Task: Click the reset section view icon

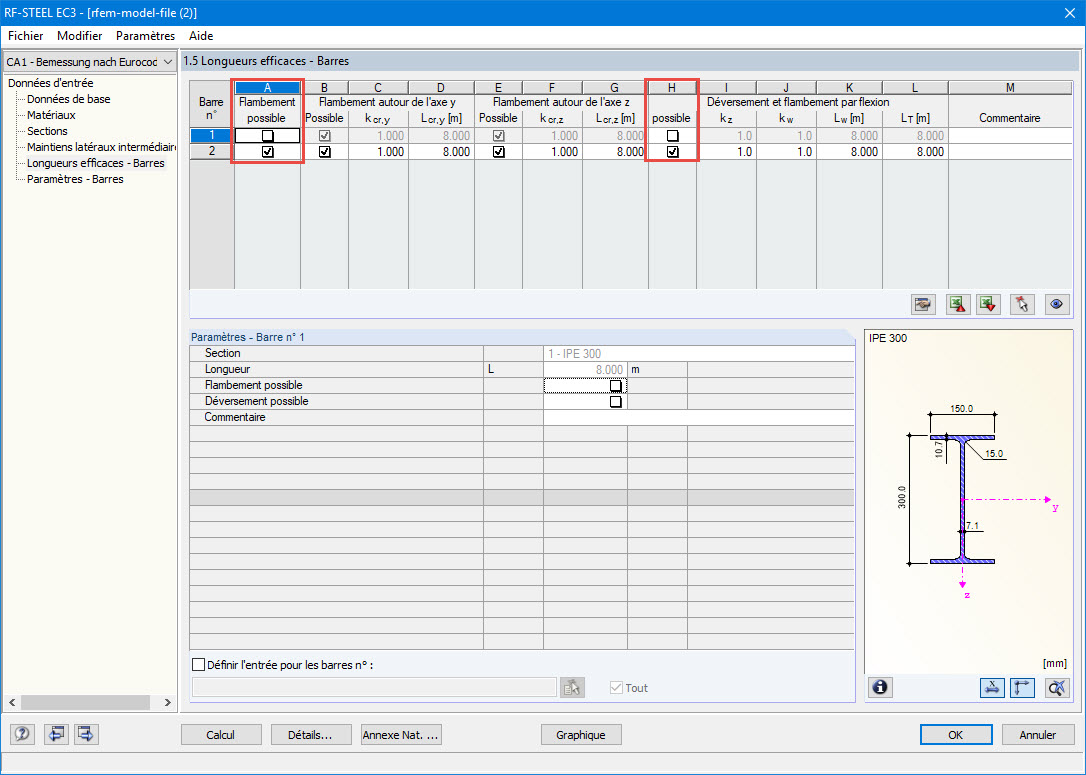Action: point(1057,687)
